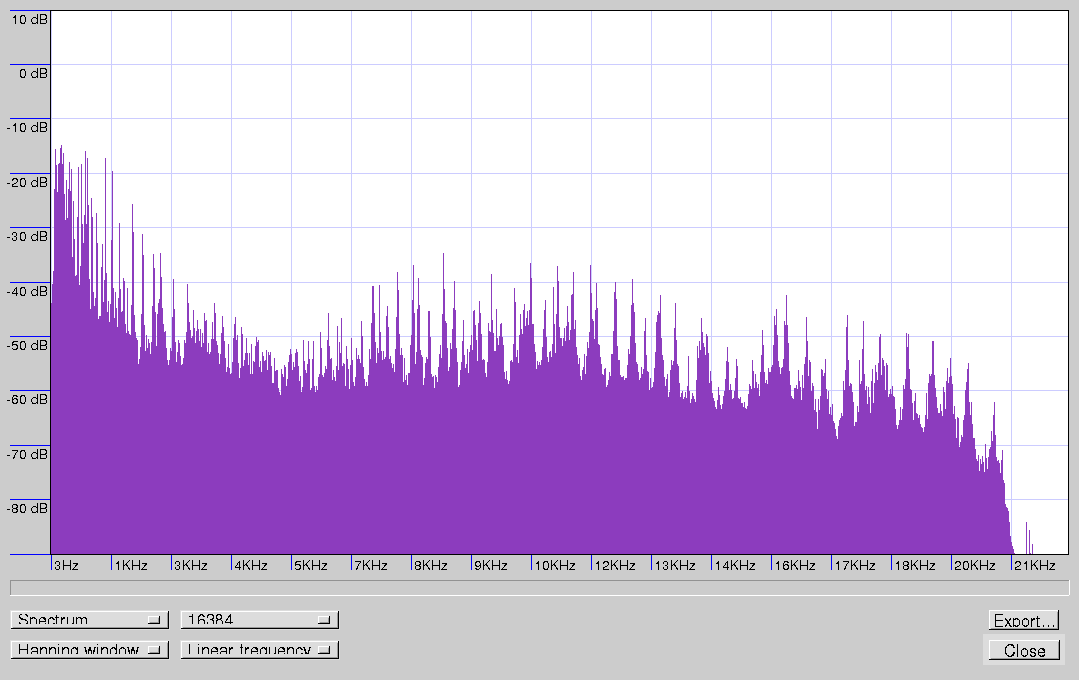Click the 10KHz label on frequency axis
Viewport: 1079px width, 680px height.
click(x=555, y=566)
